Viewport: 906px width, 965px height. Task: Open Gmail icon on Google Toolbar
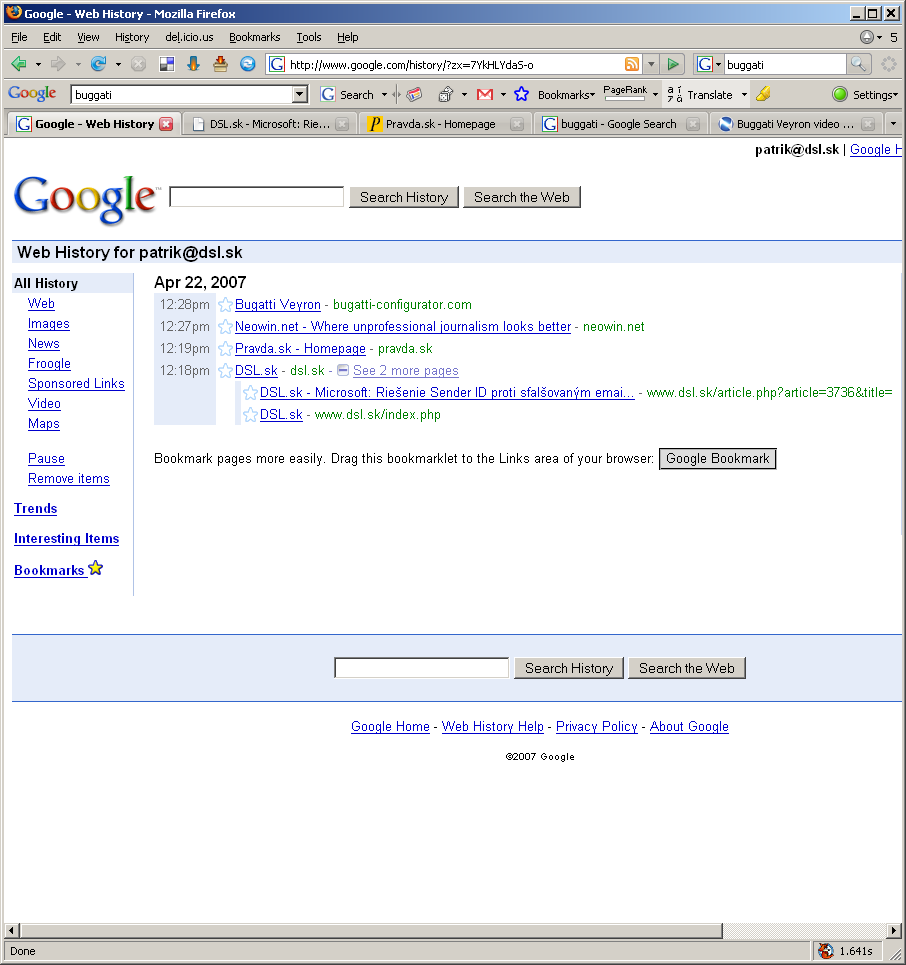pyautogui.click(x=485, y=95)
